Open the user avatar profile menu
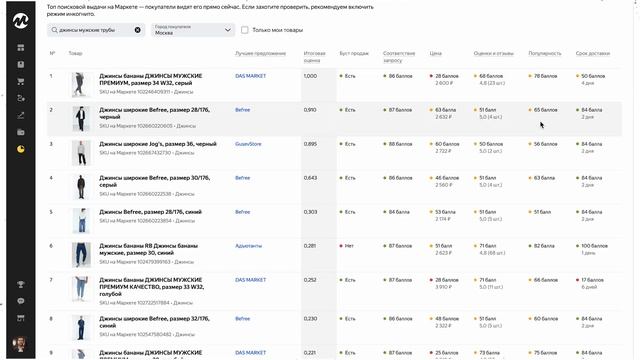640x360 pixels. click(x=20, y=344)
